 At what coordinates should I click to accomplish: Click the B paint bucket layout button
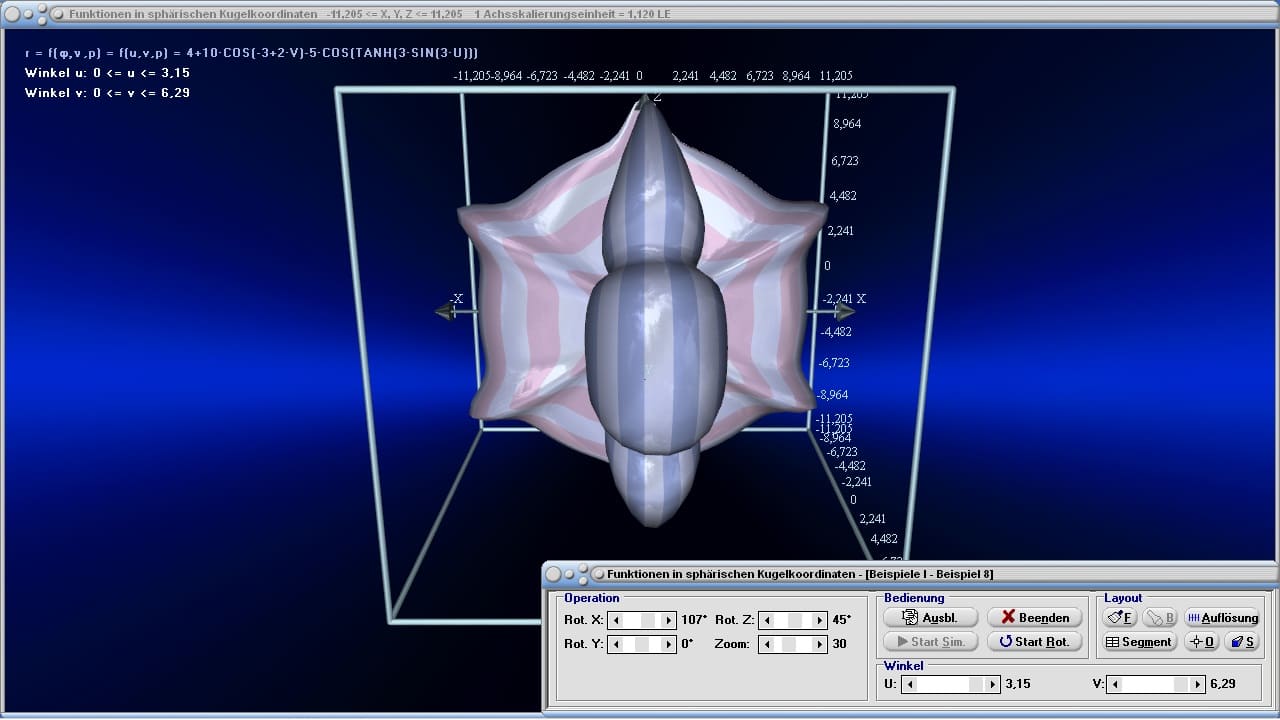coord(1160,618)
